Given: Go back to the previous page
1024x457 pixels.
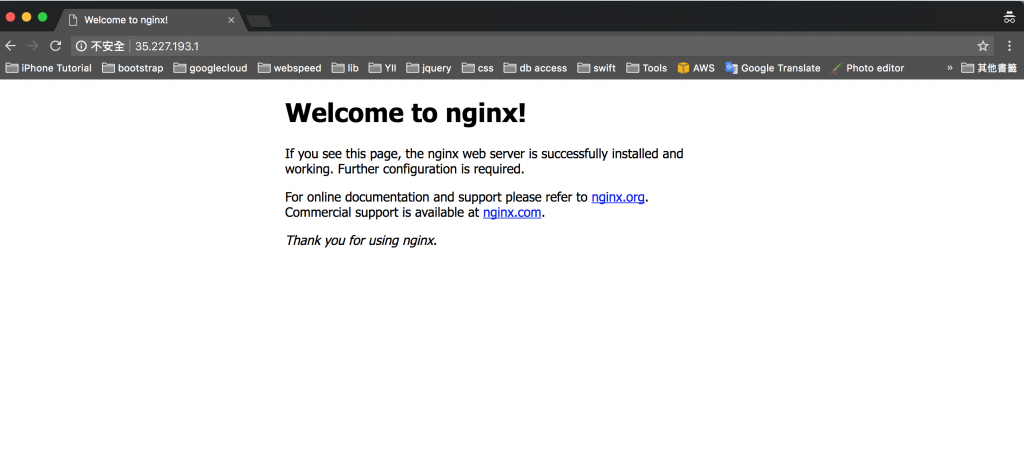Looking at the screenshot, I should pos(10,46).
